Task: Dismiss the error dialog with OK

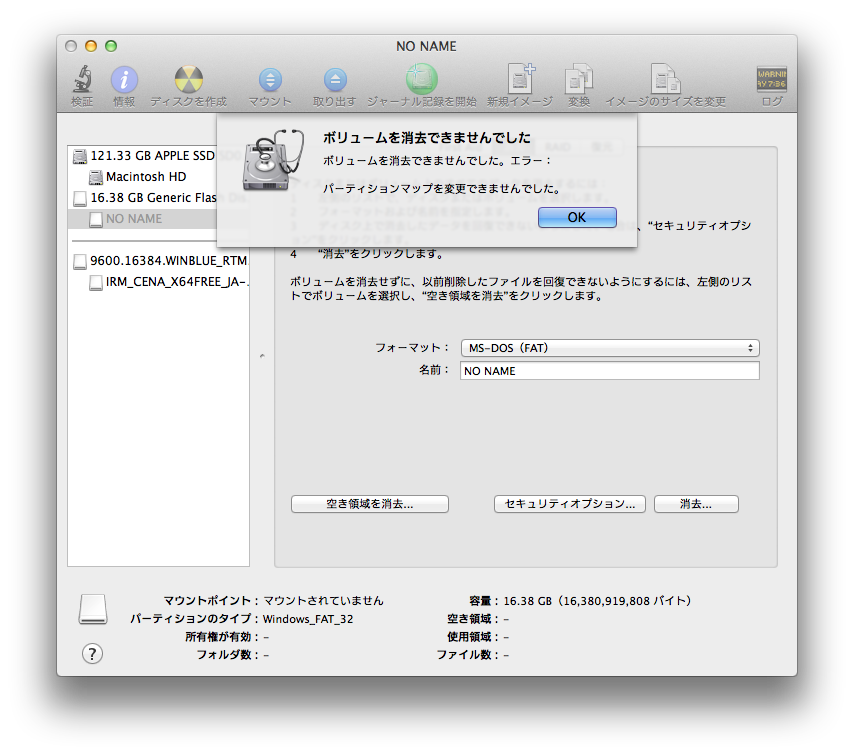Action: (577, 217)
